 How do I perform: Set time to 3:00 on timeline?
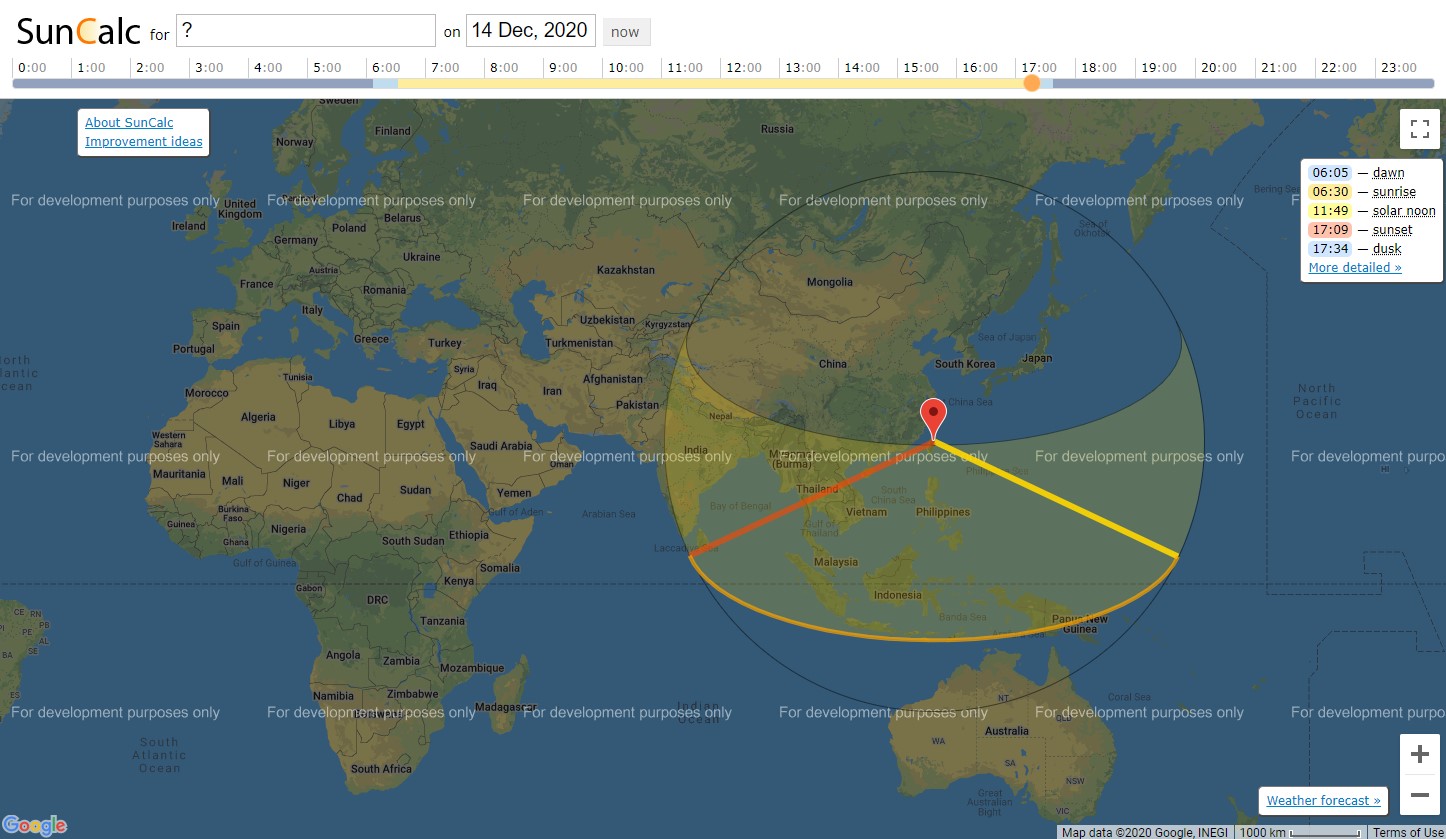pyautogui.click(x=209, y=68)
